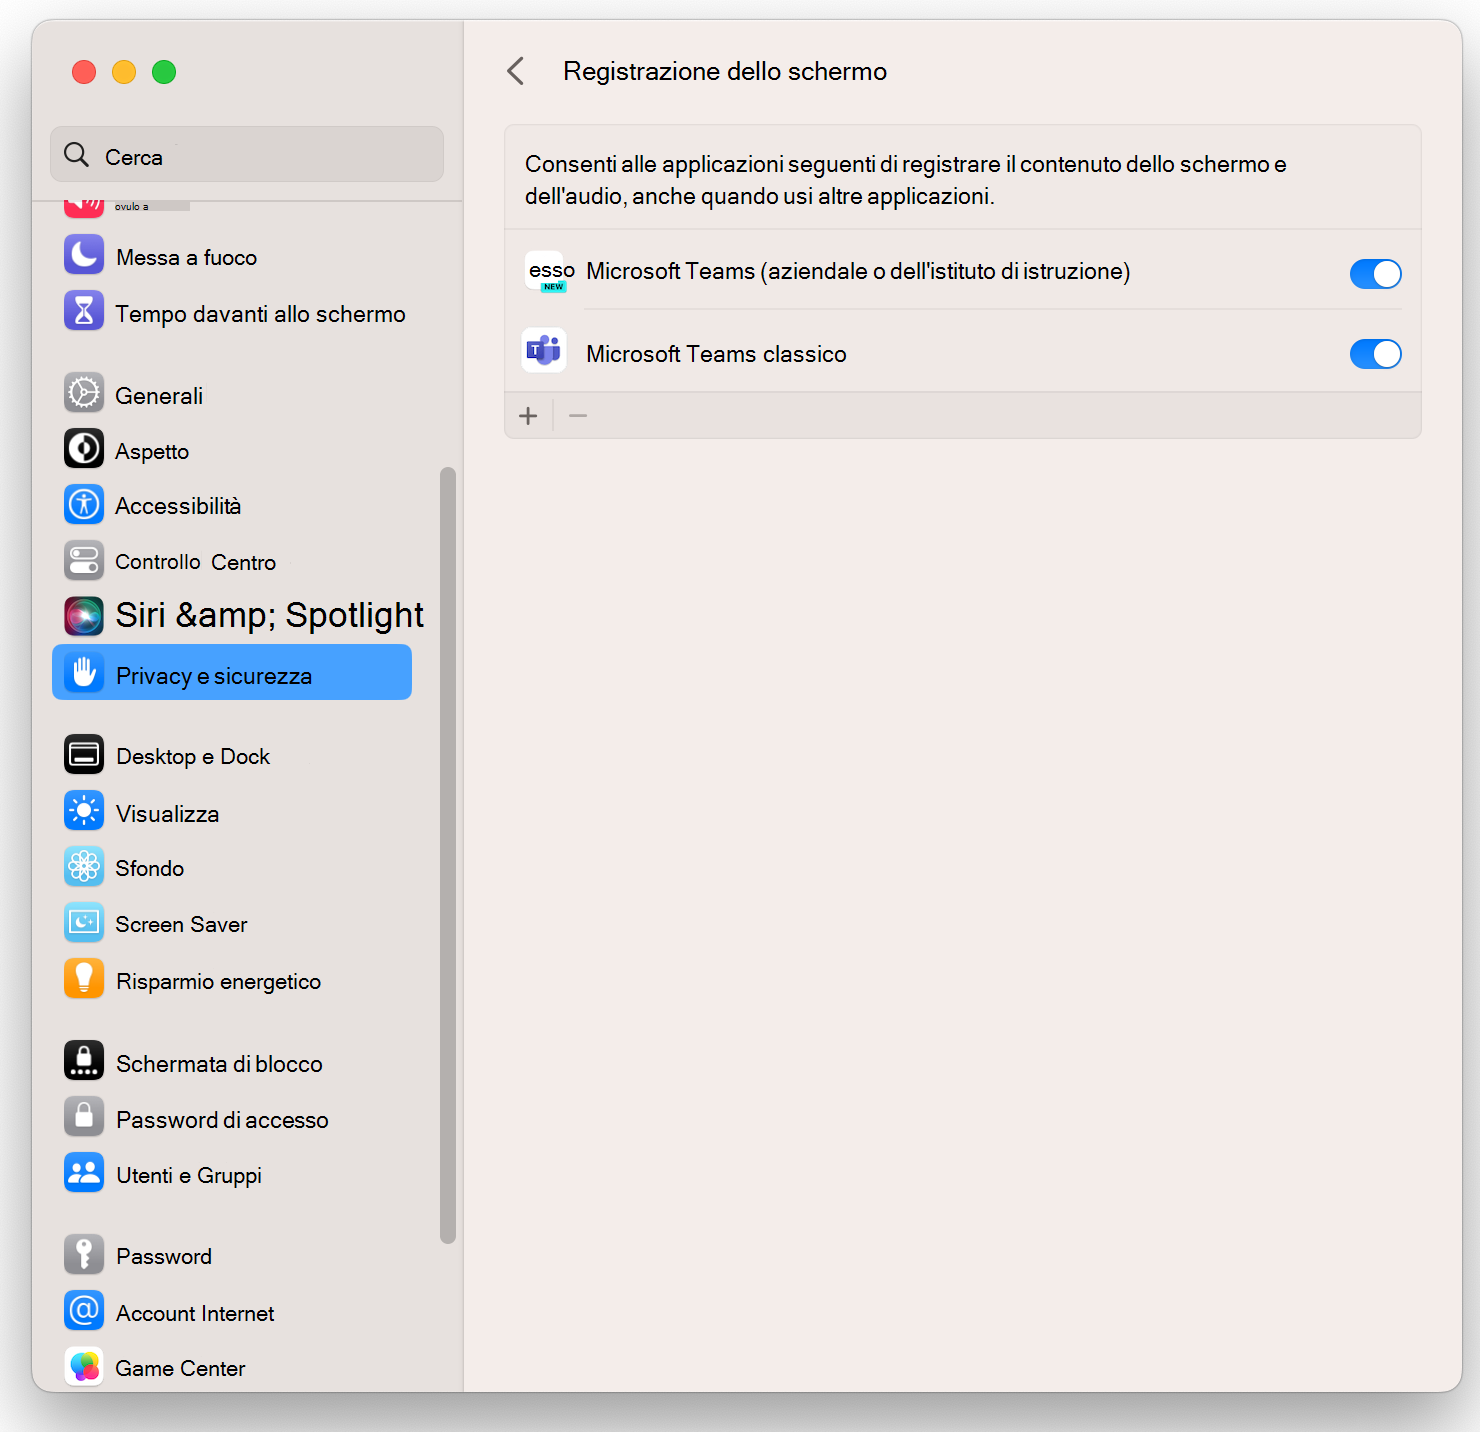The width and height of the screenshot is (1480, 1432).
Task: Go back from Registrazione dello schermo
Action: click(516, 71)
